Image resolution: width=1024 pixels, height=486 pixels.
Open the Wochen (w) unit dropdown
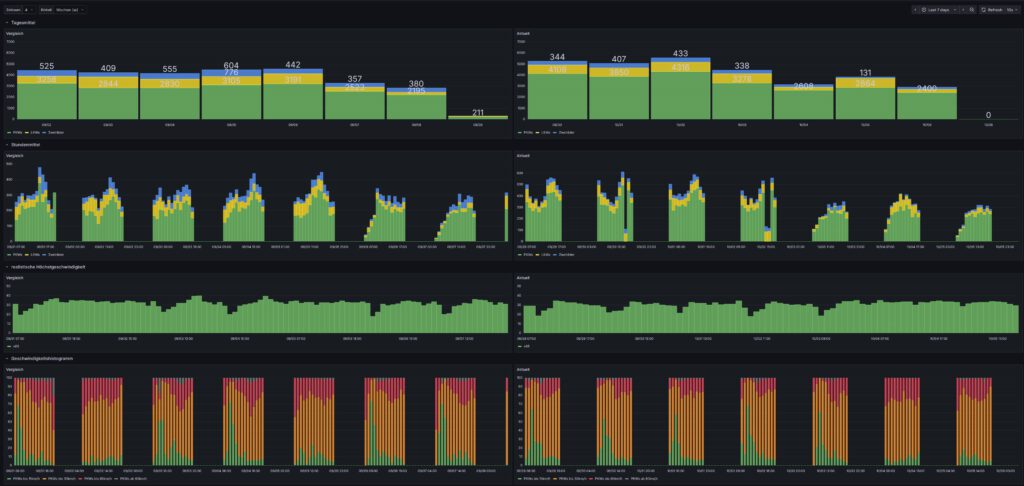70,9
